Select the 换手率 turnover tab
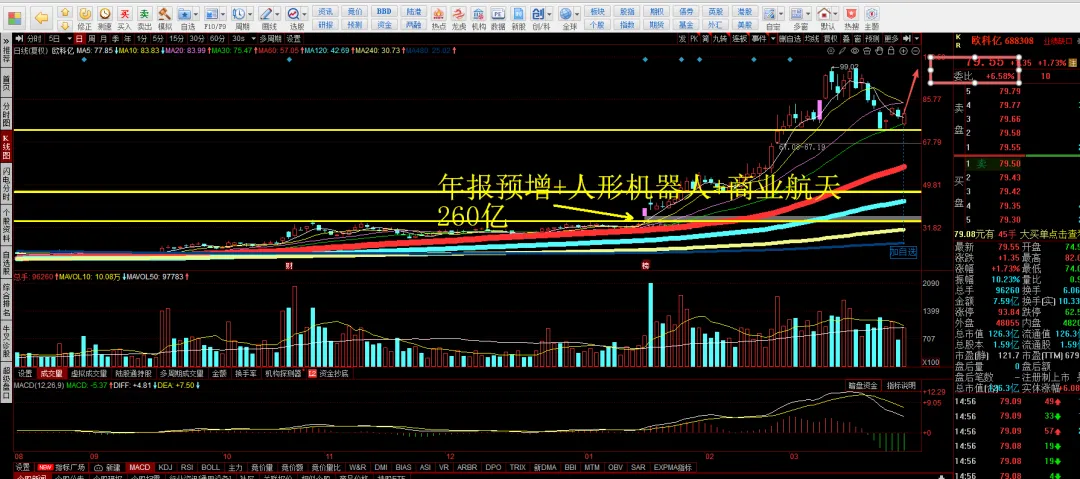Screen dimensions: 1080x479 point(245,373)
